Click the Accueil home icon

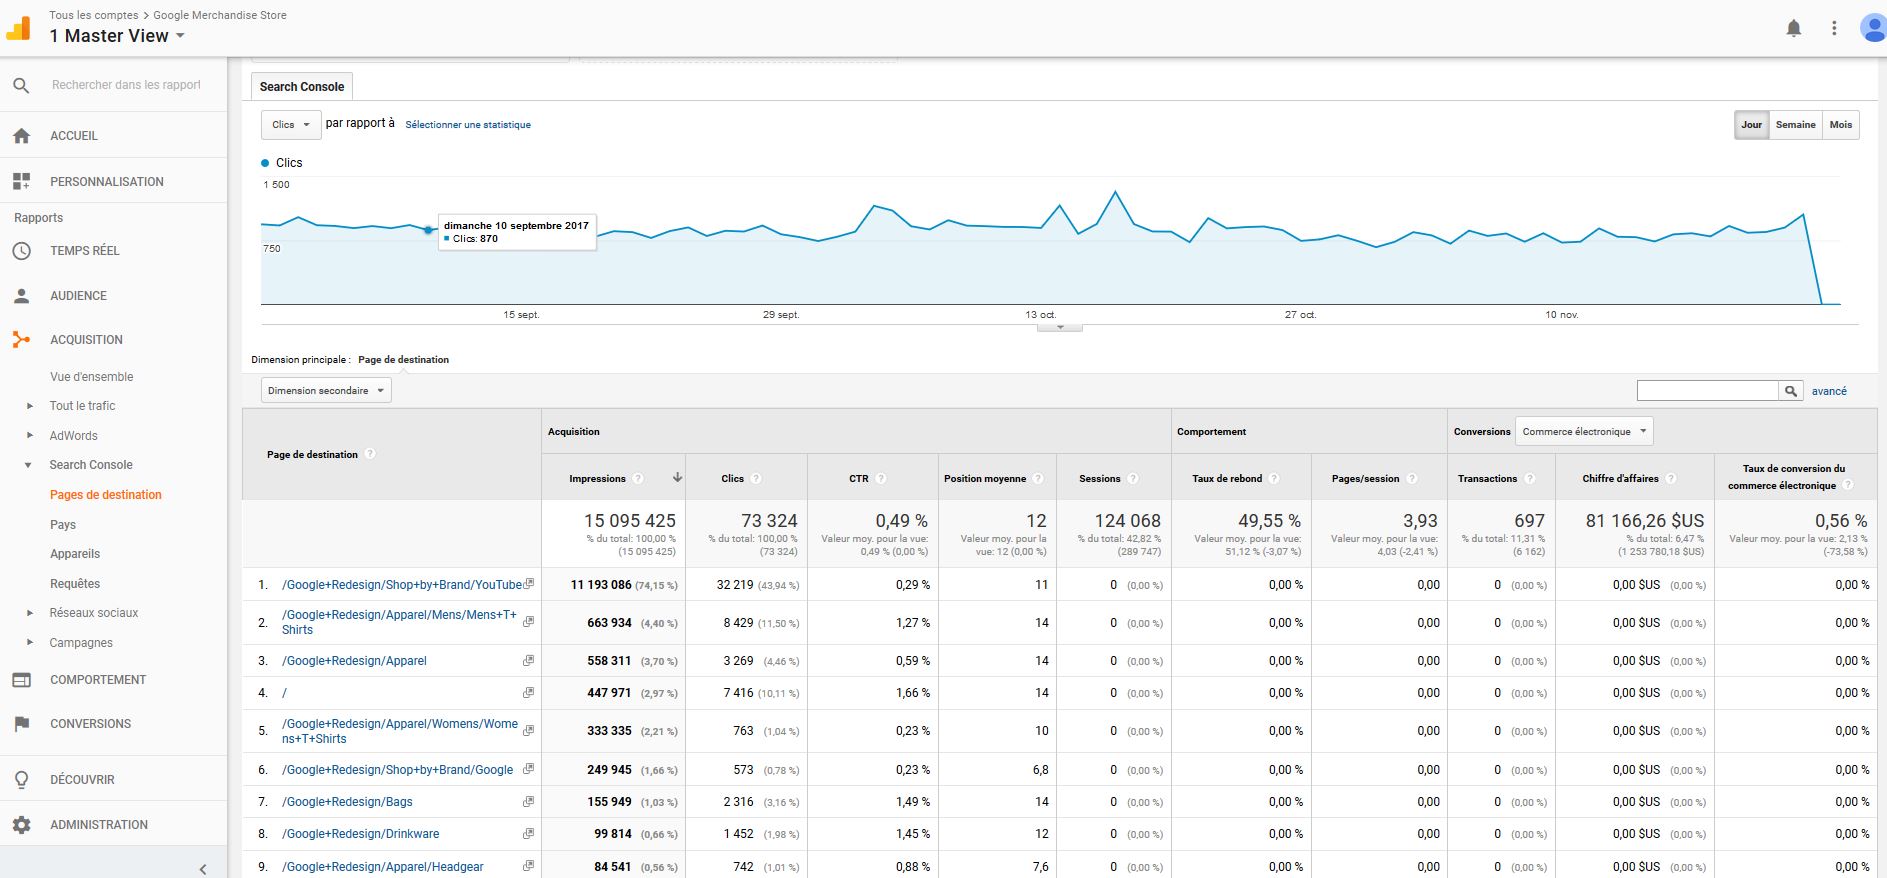(x=21, y=136)
